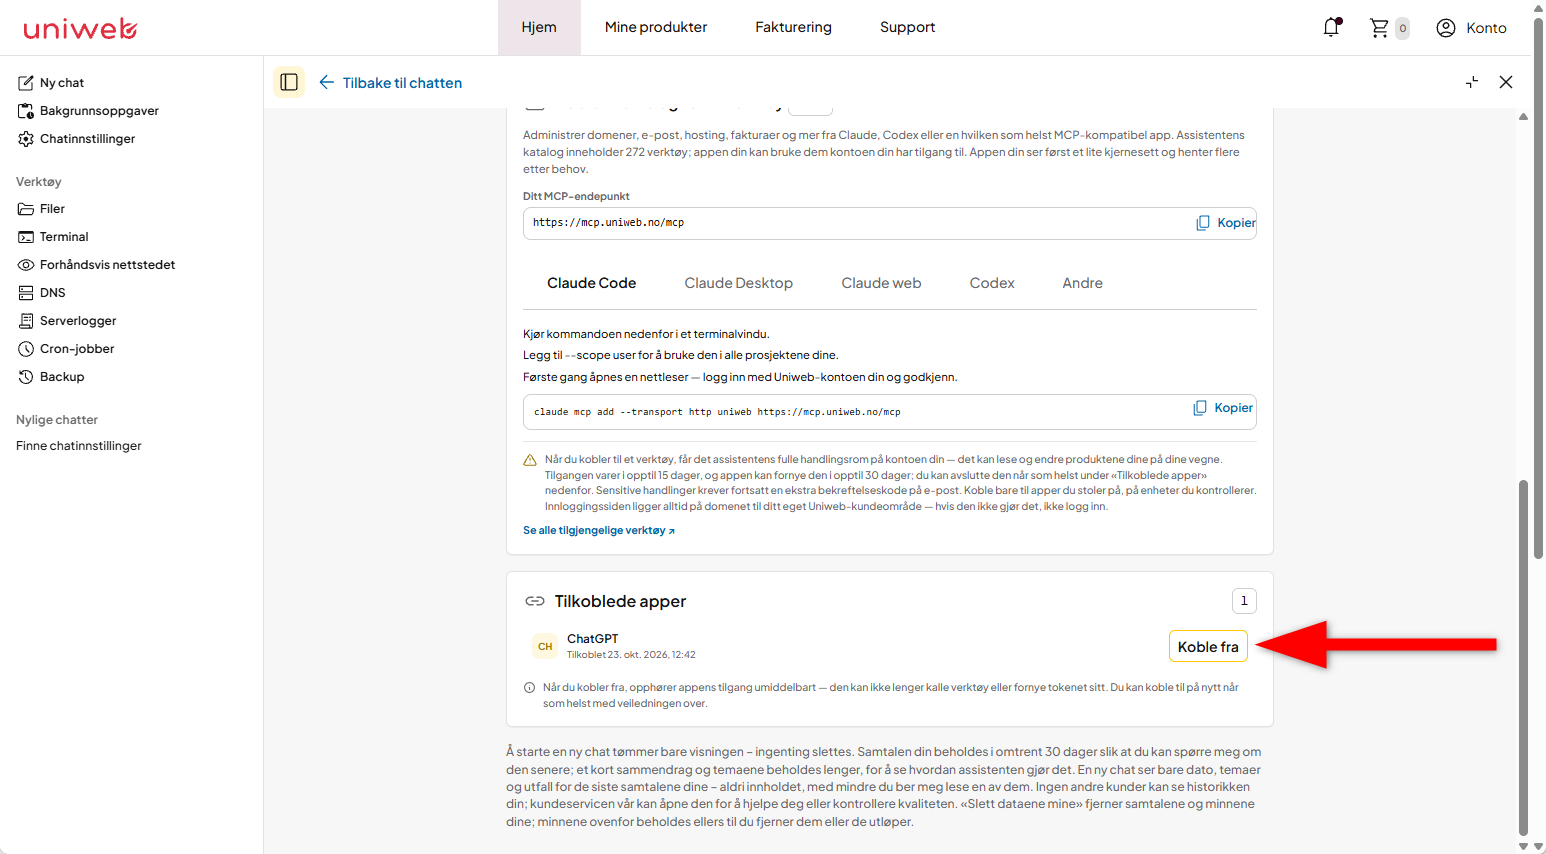The image size is (1546, 854).
Task: Copy the claude mcp add command
Action: point(1223,408)
